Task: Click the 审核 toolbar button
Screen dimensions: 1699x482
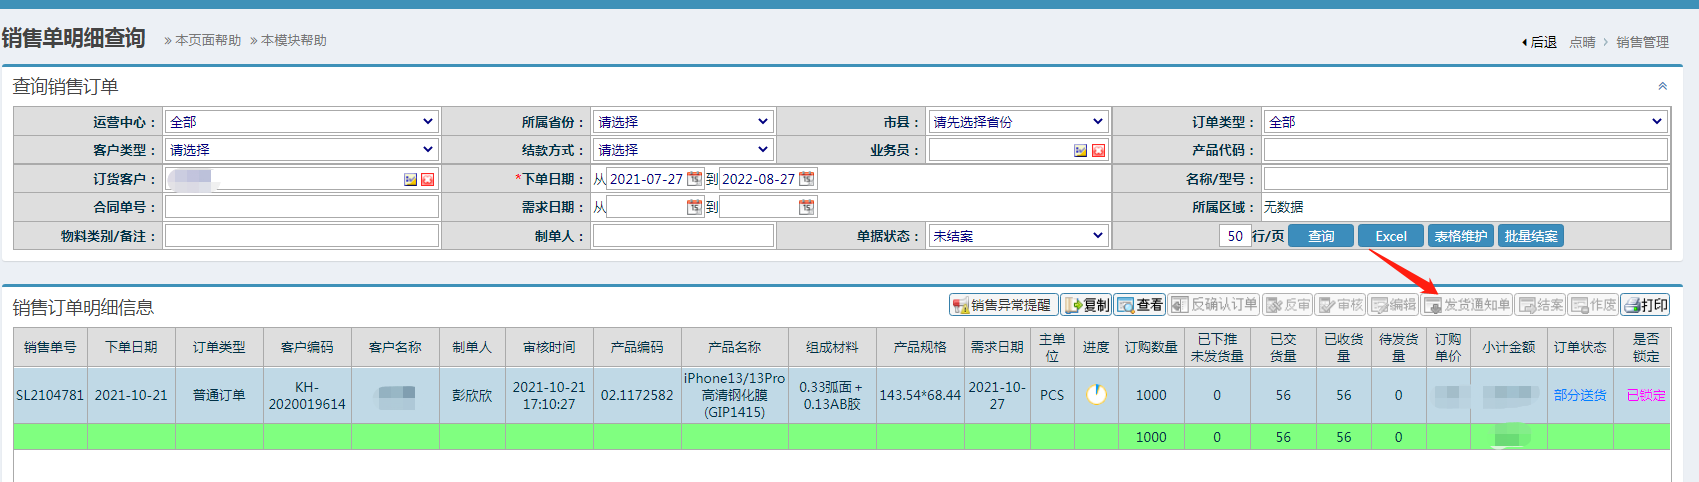Action: click(1341, 305)
